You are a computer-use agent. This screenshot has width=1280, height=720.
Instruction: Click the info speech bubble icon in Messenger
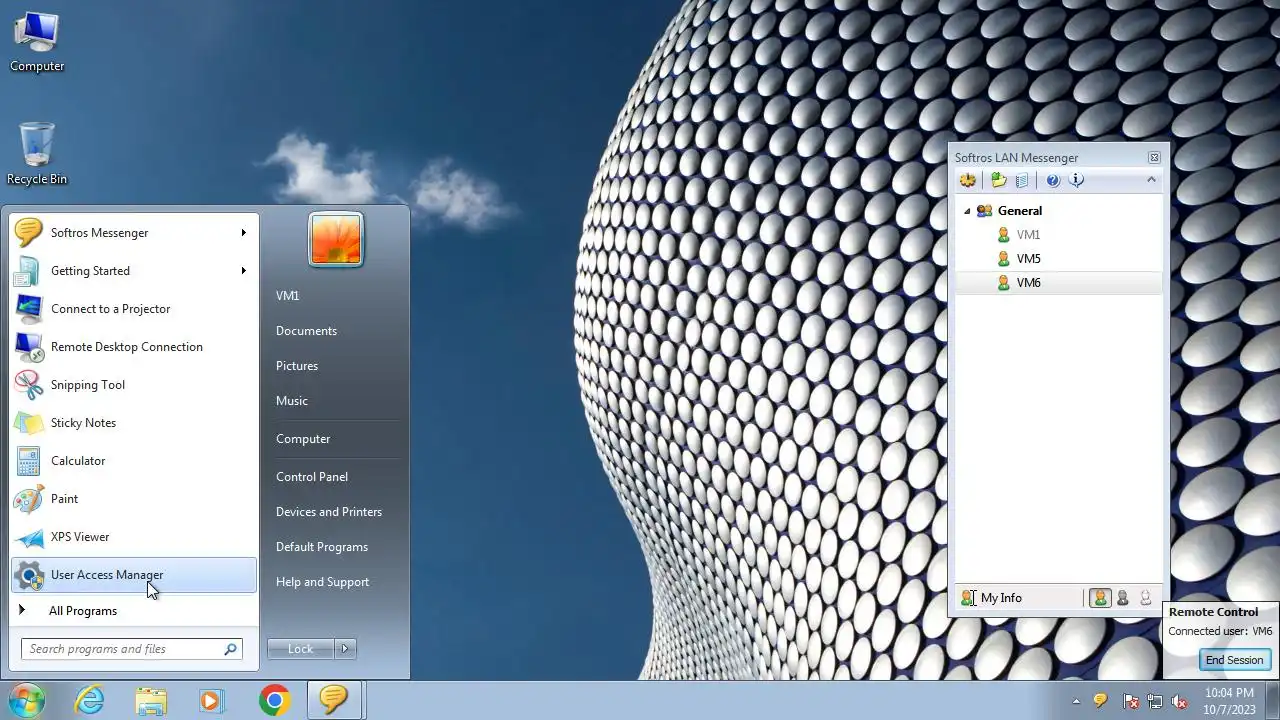click(x=1077, y=180)
